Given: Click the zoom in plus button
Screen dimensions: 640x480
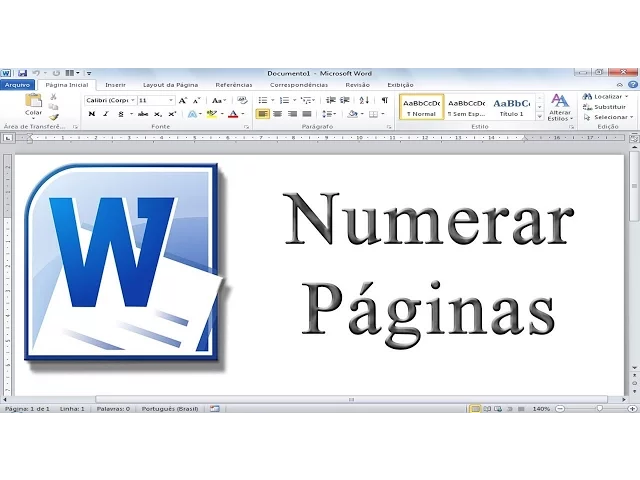Looking at the screenshot, I should (633, 409).
